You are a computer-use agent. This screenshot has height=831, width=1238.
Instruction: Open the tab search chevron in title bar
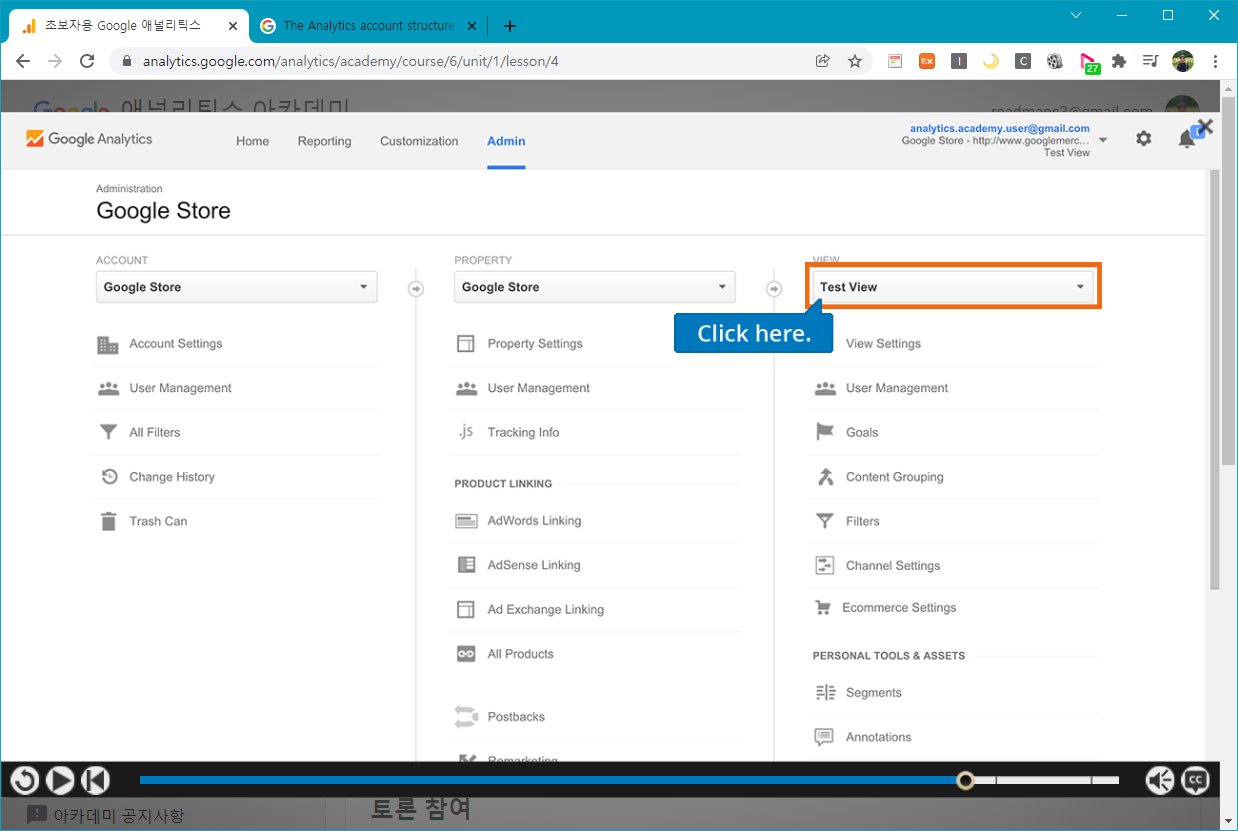pyautogui.click(x=1076, y=15)
